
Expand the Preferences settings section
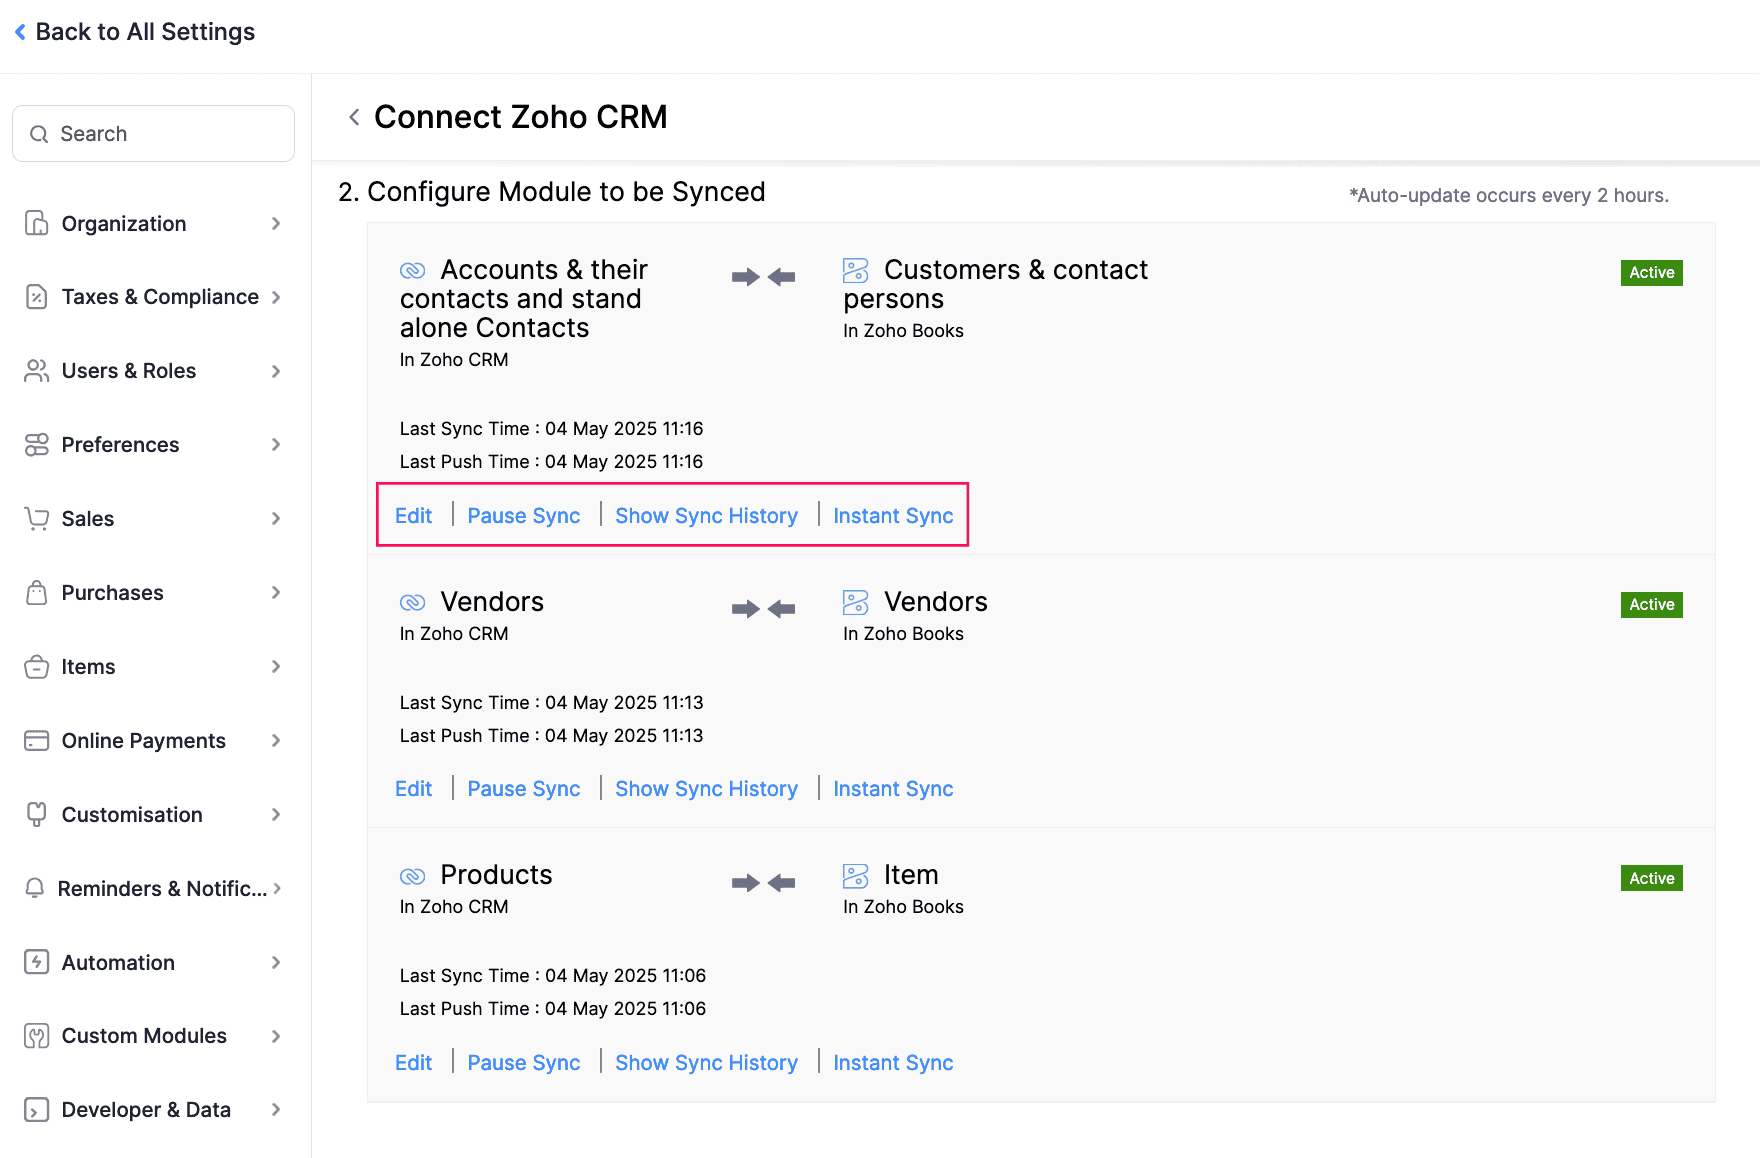[276, 444]
